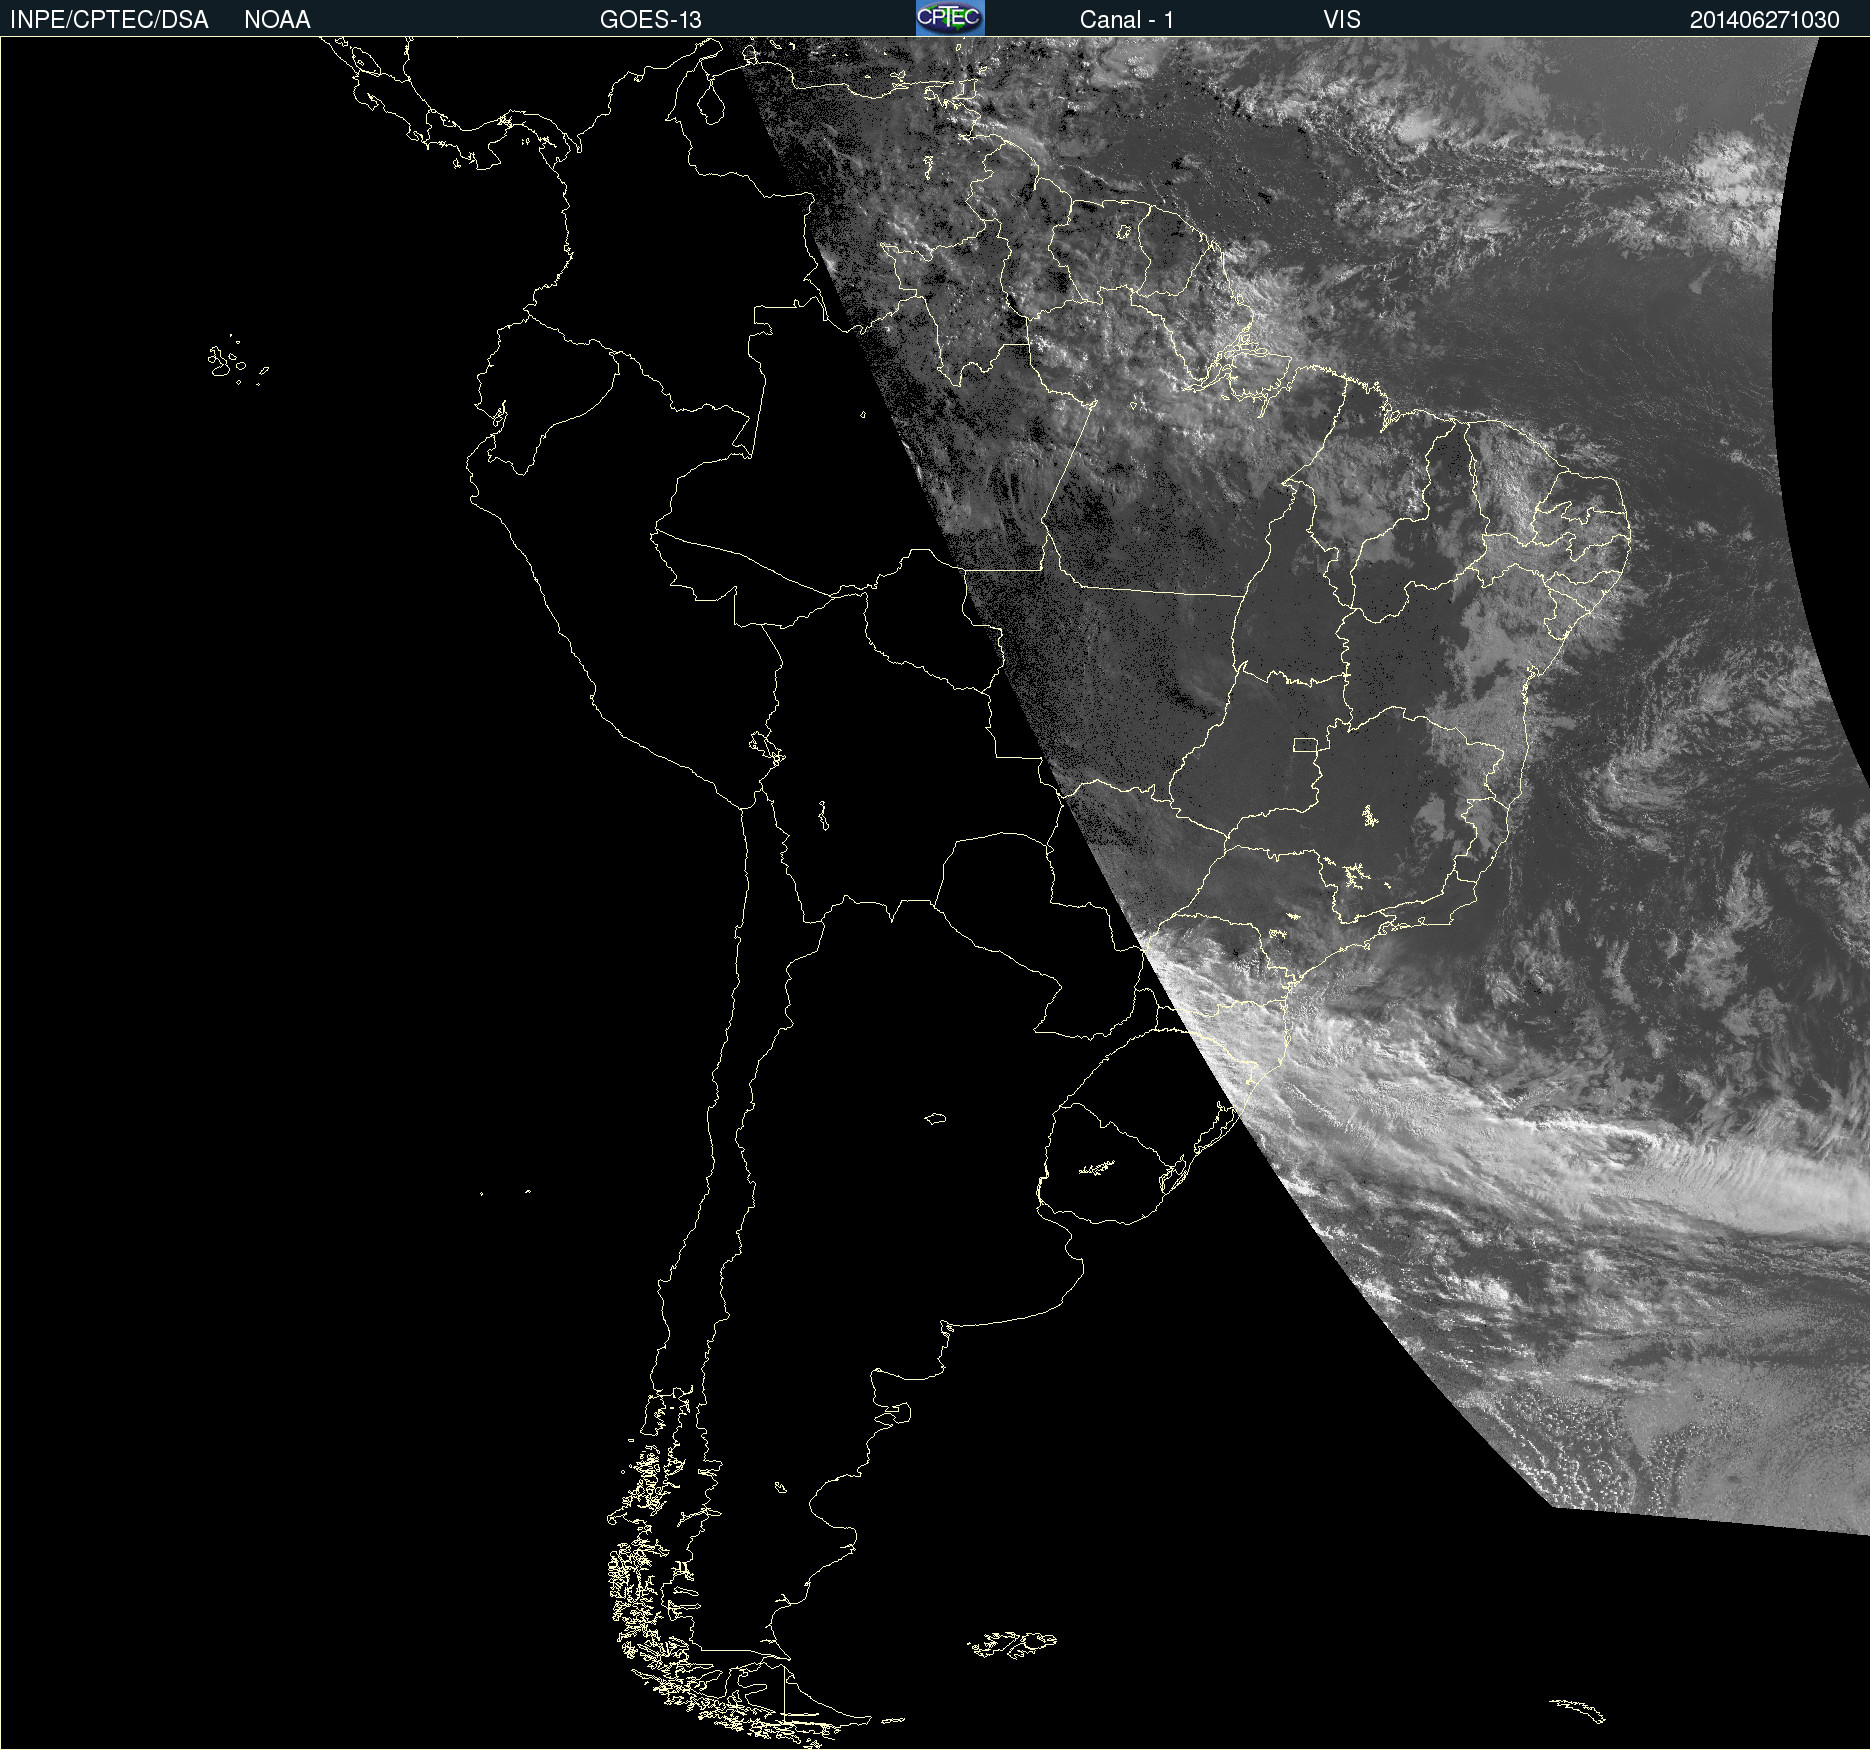The height and width of the screenshot is (1750, 1870).
Task: Click the 'GOES-13' satellite label
Action: 651,20
